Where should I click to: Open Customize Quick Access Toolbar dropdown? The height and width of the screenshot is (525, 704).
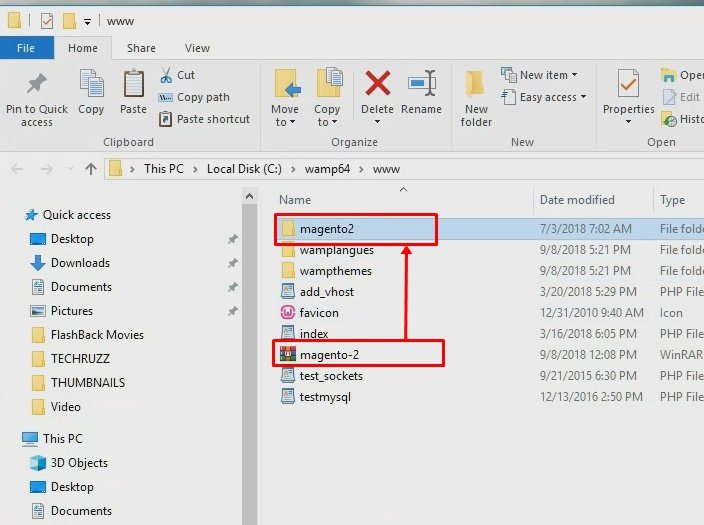click(88, 21)
